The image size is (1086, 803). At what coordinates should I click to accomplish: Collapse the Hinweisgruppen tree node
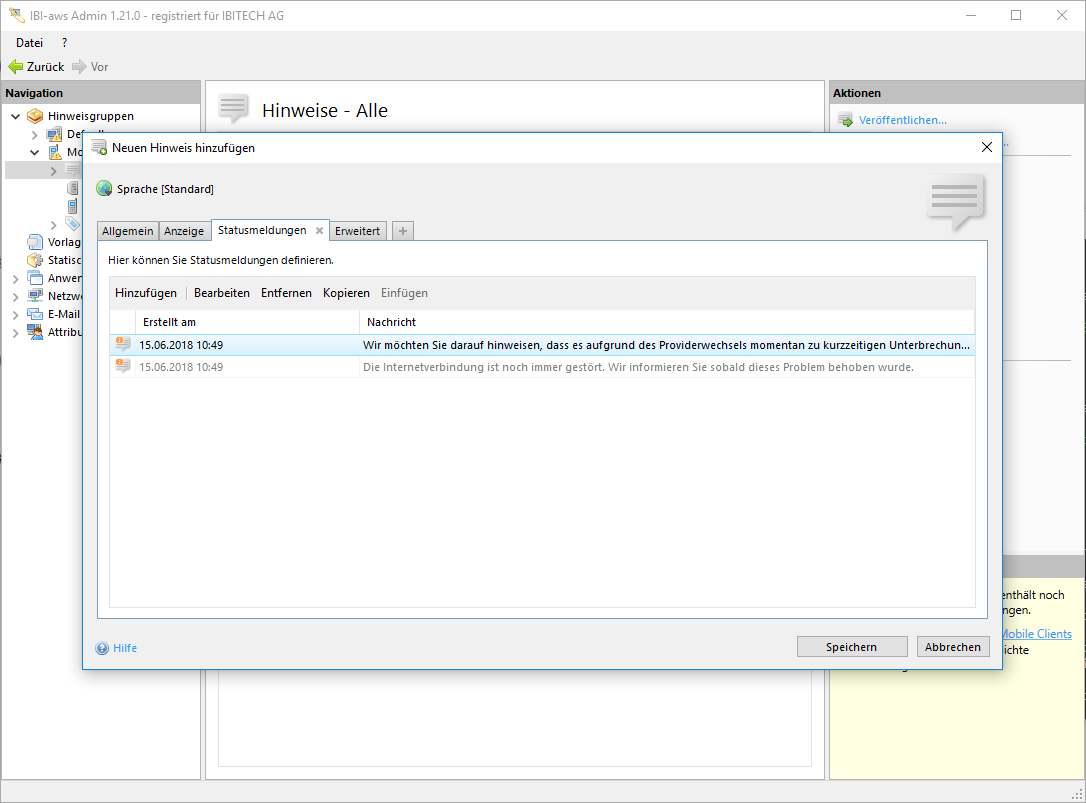pos(15,116)
